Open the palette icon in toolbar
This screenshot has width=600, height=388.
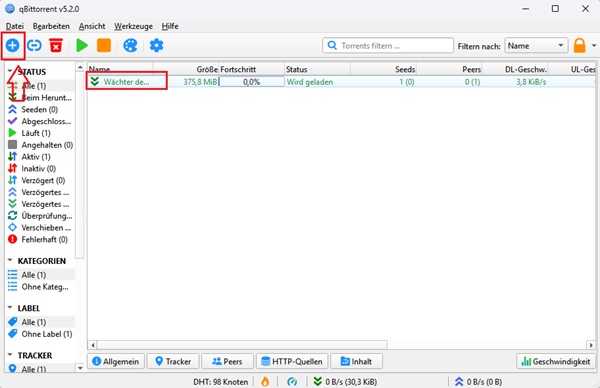coord(130,46)
